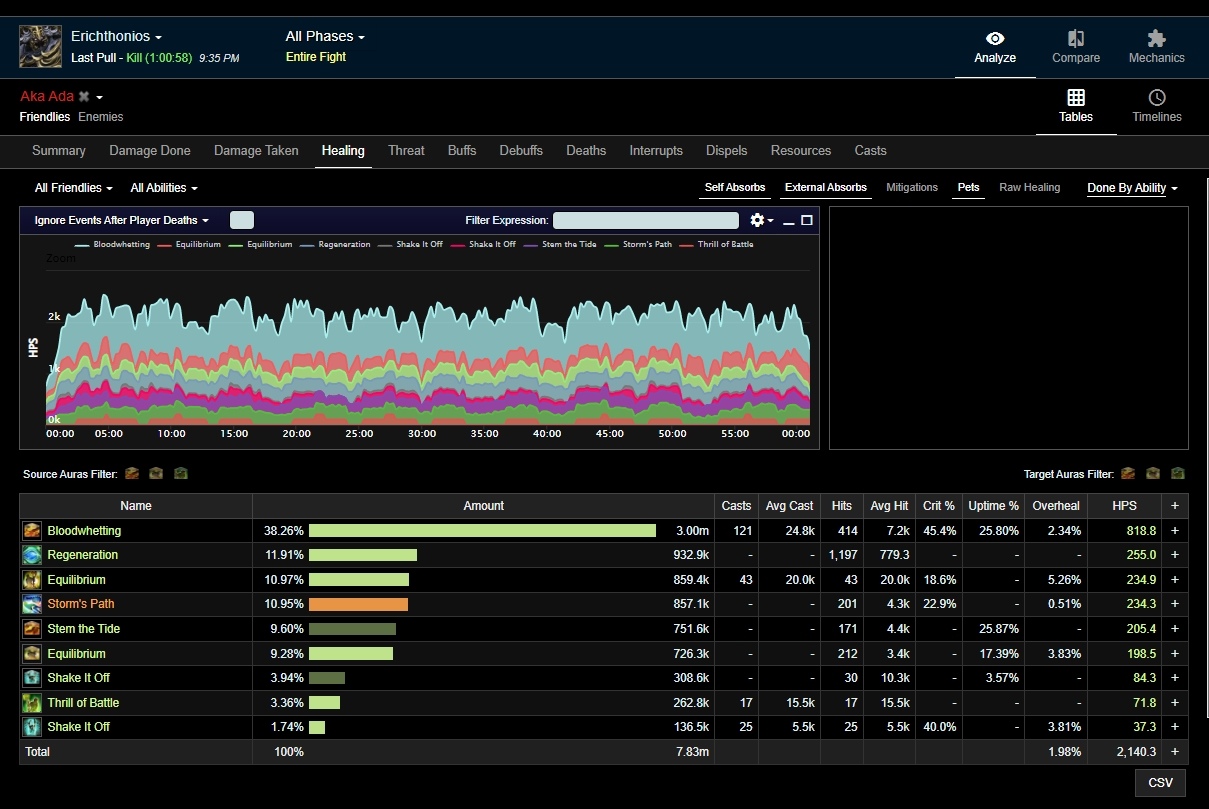Screen dimensions: 1209x809
Task: Open the Analyze view
Action: (x=994, y=47)
